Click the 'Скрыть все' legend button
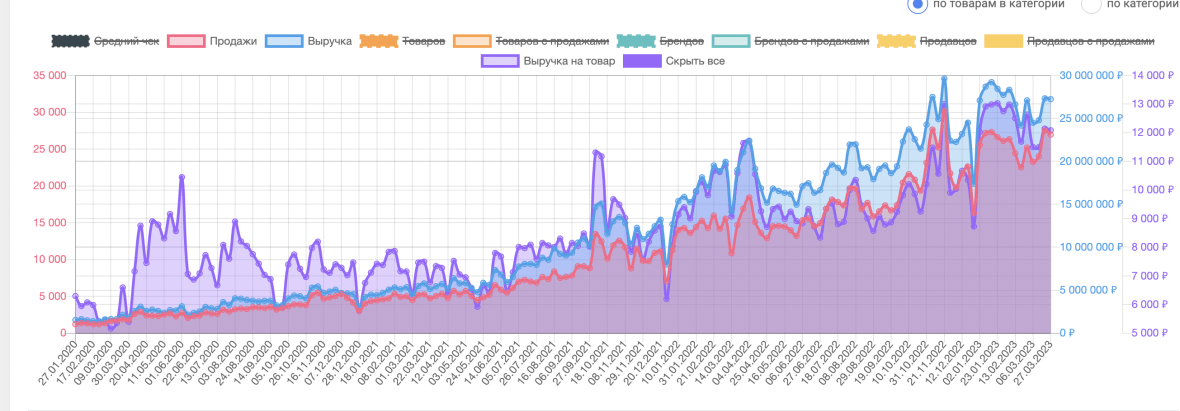1180x411 pixels. click(x=674, y=61)
